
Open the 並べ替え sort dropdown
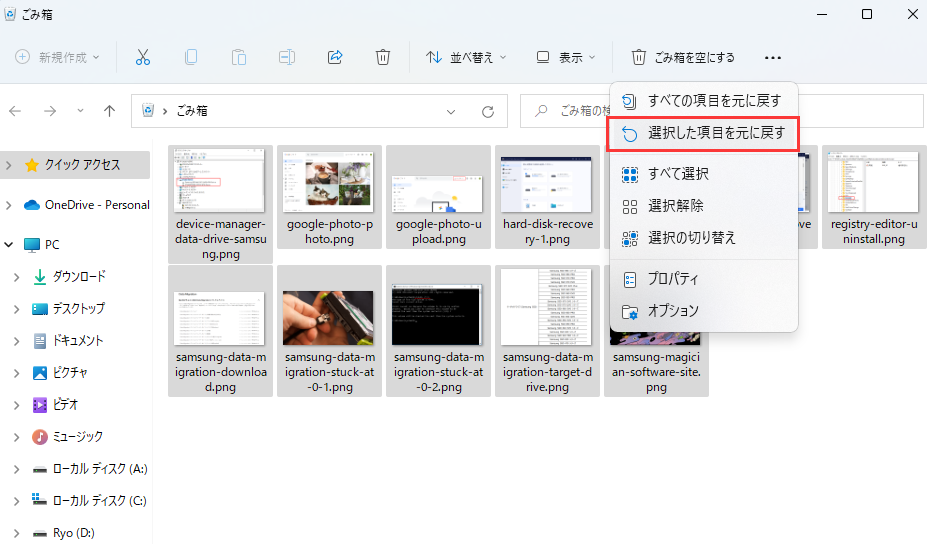(467, 57)
